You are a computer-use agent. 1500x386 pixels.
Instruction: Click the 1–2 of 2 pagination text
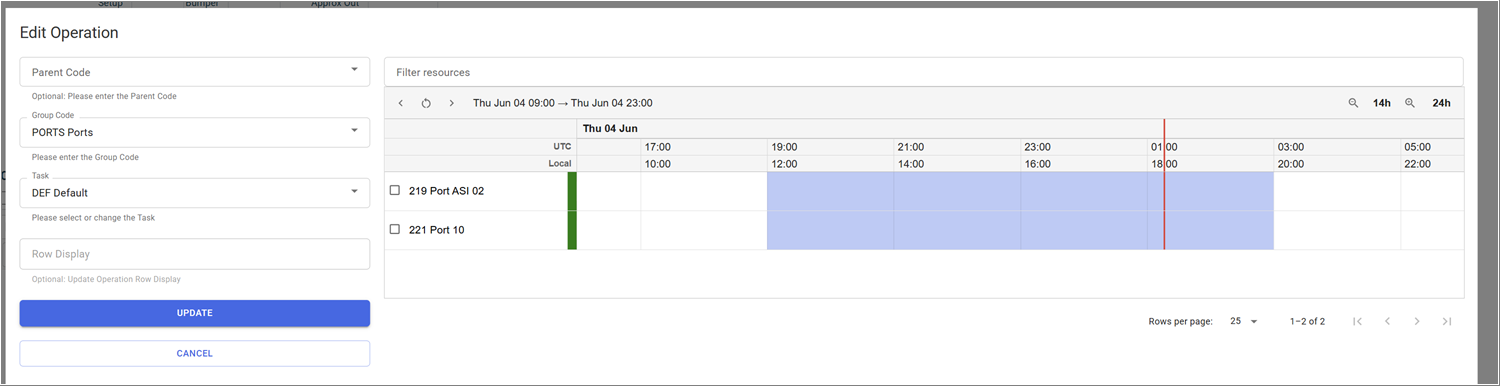coord(1307,321)
